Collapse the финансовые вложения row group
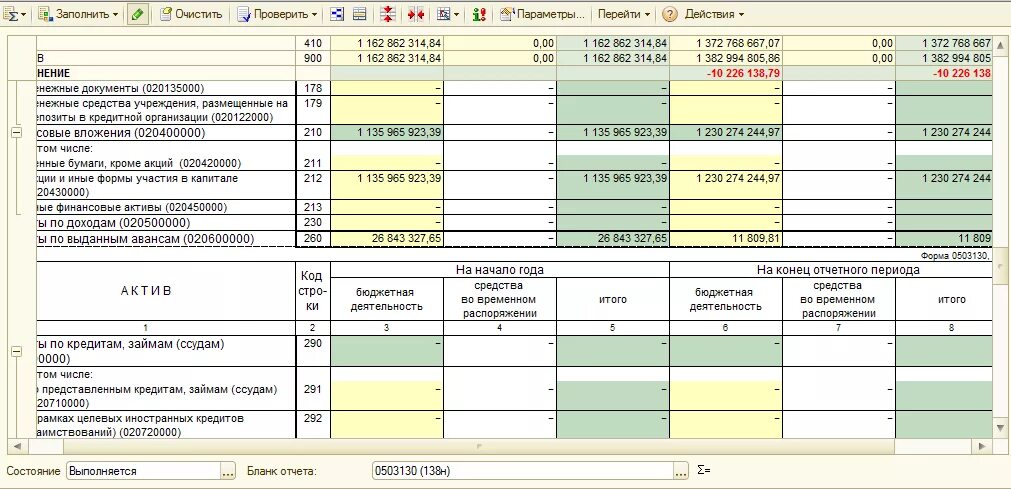The image size is (1011, 489). point(17,132)
